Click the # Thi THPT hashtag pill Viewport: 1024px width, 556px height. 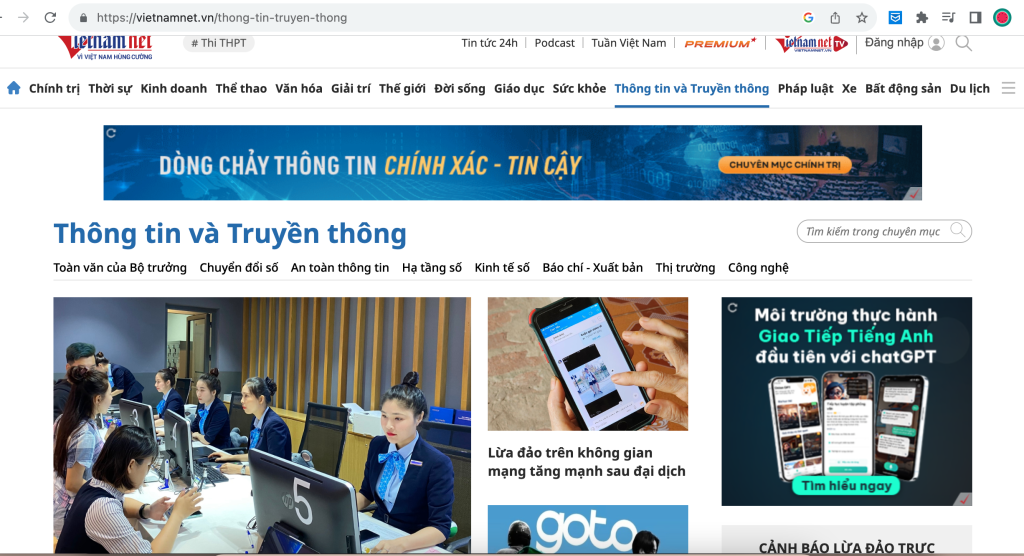pyautogui.click(x=219, y=43)
